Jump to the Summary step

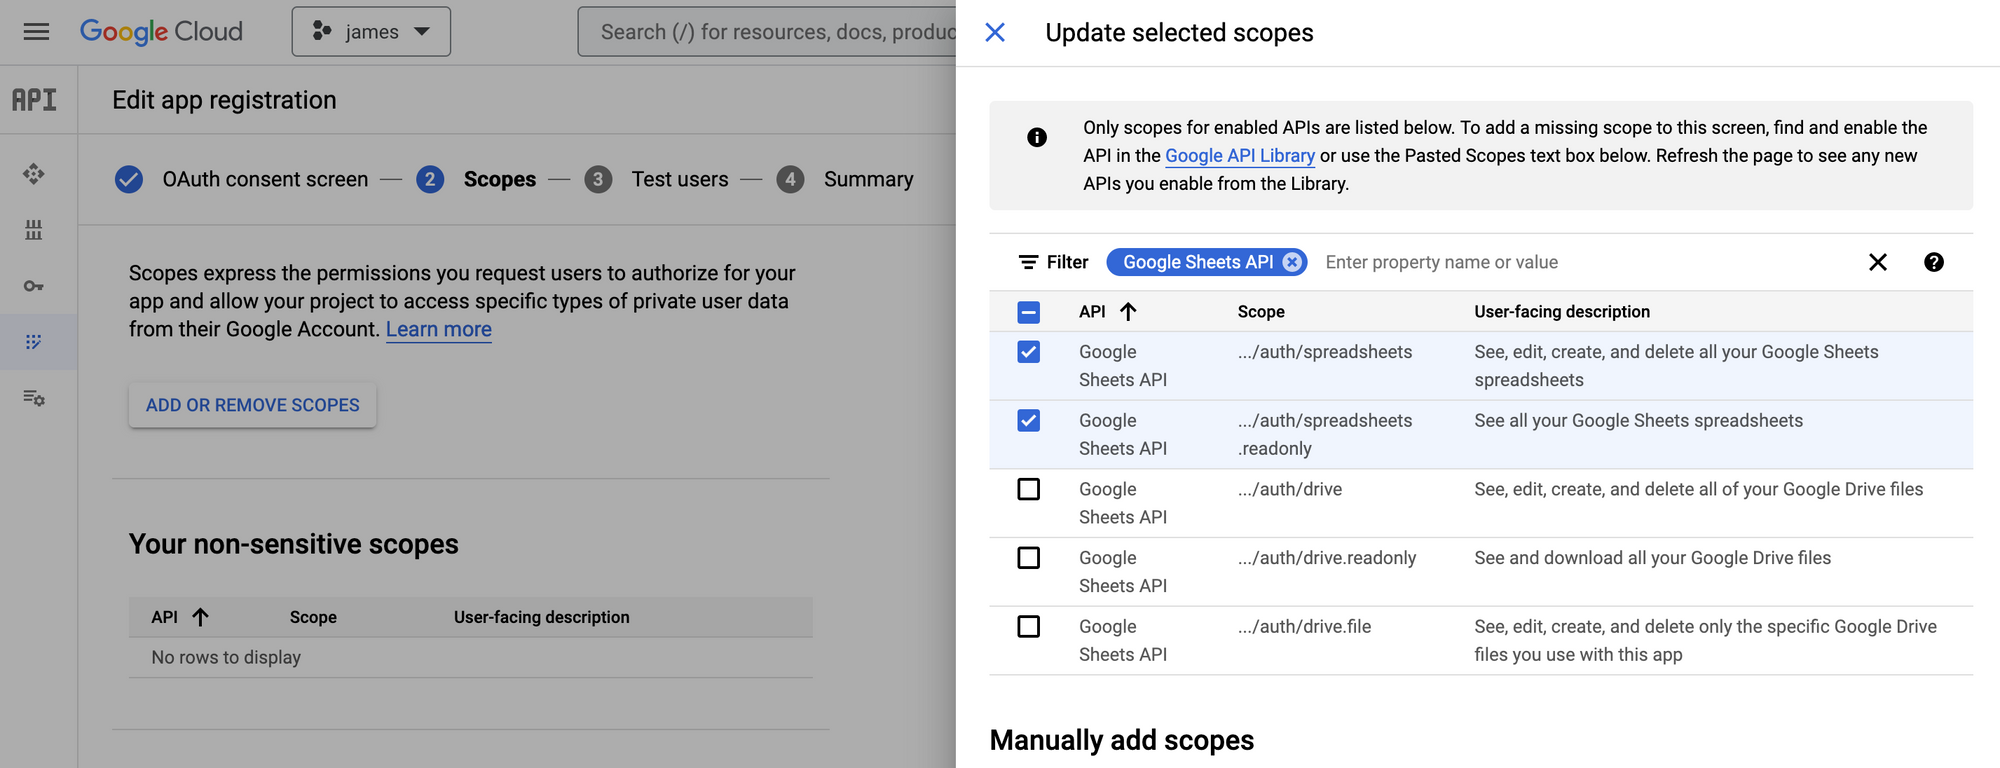pyautogui.click(x=845, y=179)
